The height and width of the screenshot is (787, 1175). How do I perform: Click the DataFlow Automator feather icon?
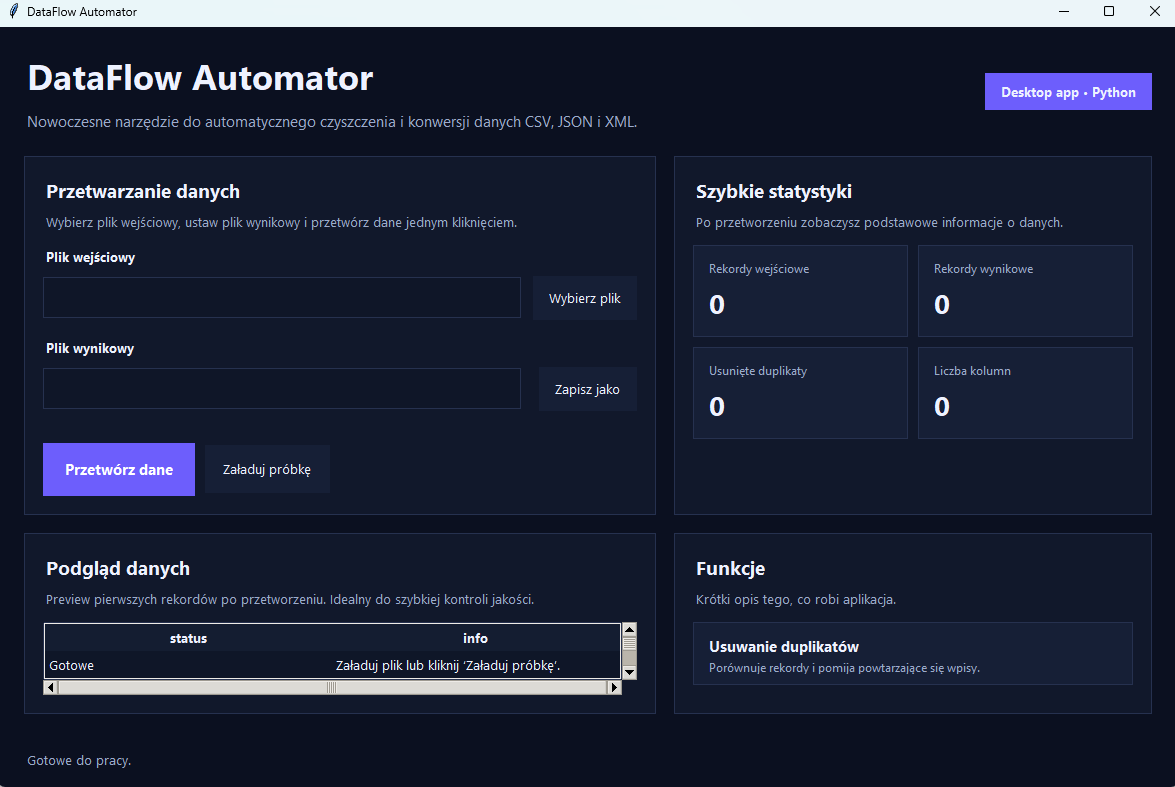13,11
